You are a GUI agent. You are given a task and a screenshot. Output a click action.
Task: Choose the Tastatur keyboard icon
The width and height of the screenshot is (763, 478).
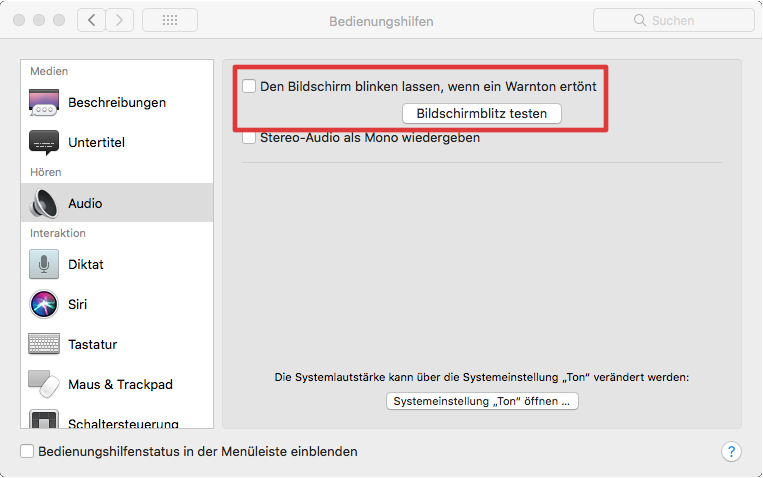pos(44,344)
